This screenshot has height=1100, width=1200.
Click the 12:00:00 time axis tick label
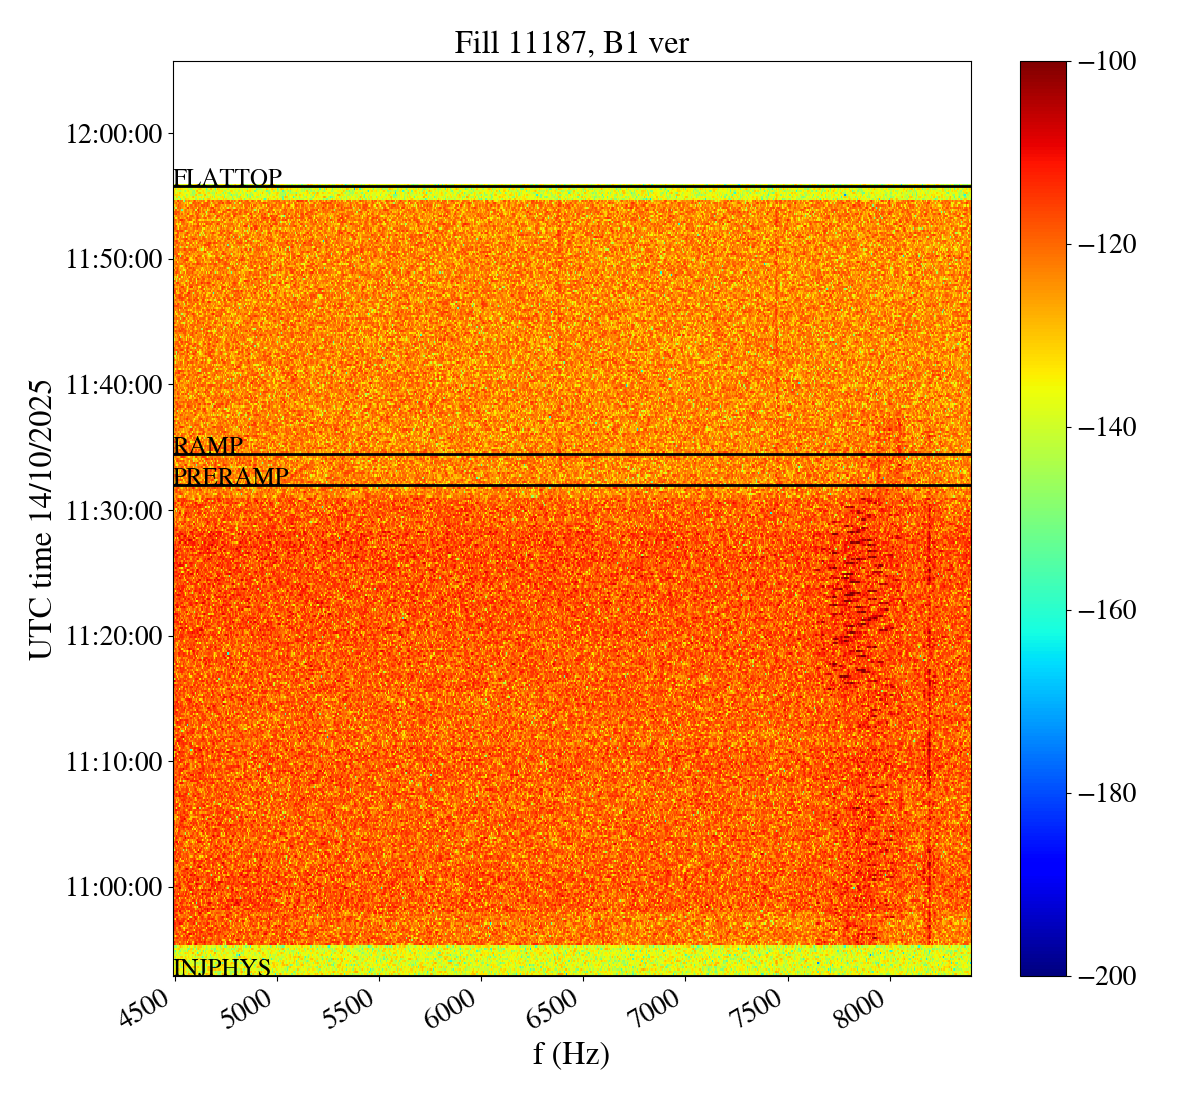[x=114, y=134]
